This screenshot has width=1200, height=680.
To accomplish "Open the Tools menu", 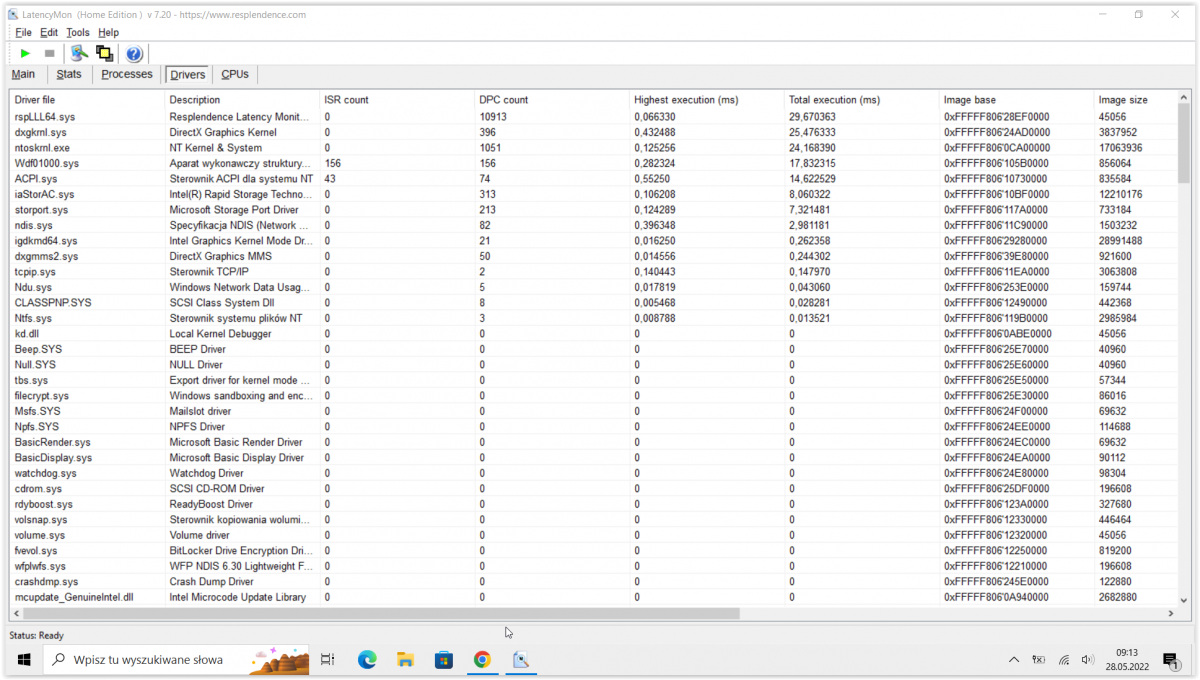I will click(78, 33).
